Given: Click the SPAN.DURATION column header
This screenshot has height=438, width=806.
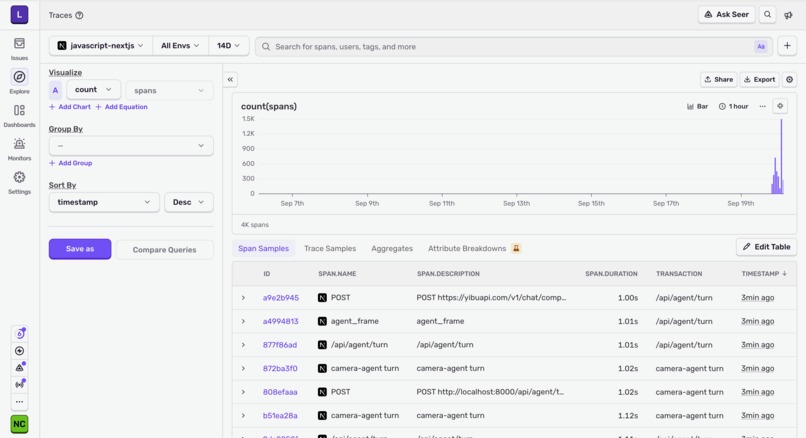Looking at the screenshot, I should tap(611, 273).
